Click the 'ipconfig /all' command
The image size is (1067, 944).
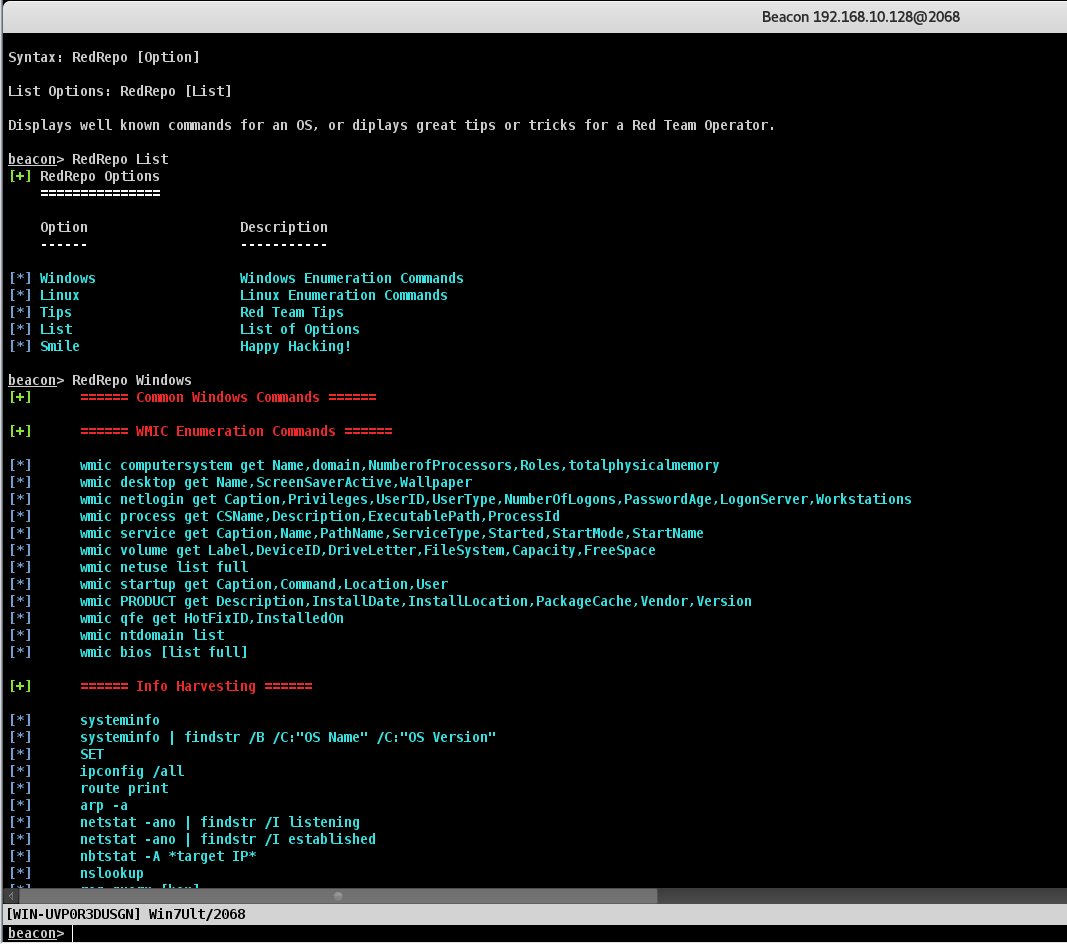click(x=132, y=771)
